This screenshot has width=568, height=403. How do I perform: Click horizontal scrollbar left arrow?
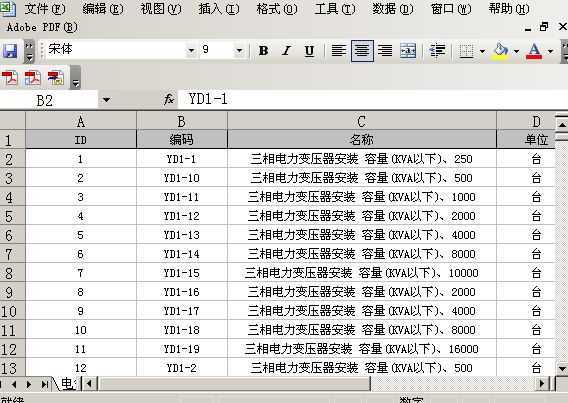tap(89, 383)
